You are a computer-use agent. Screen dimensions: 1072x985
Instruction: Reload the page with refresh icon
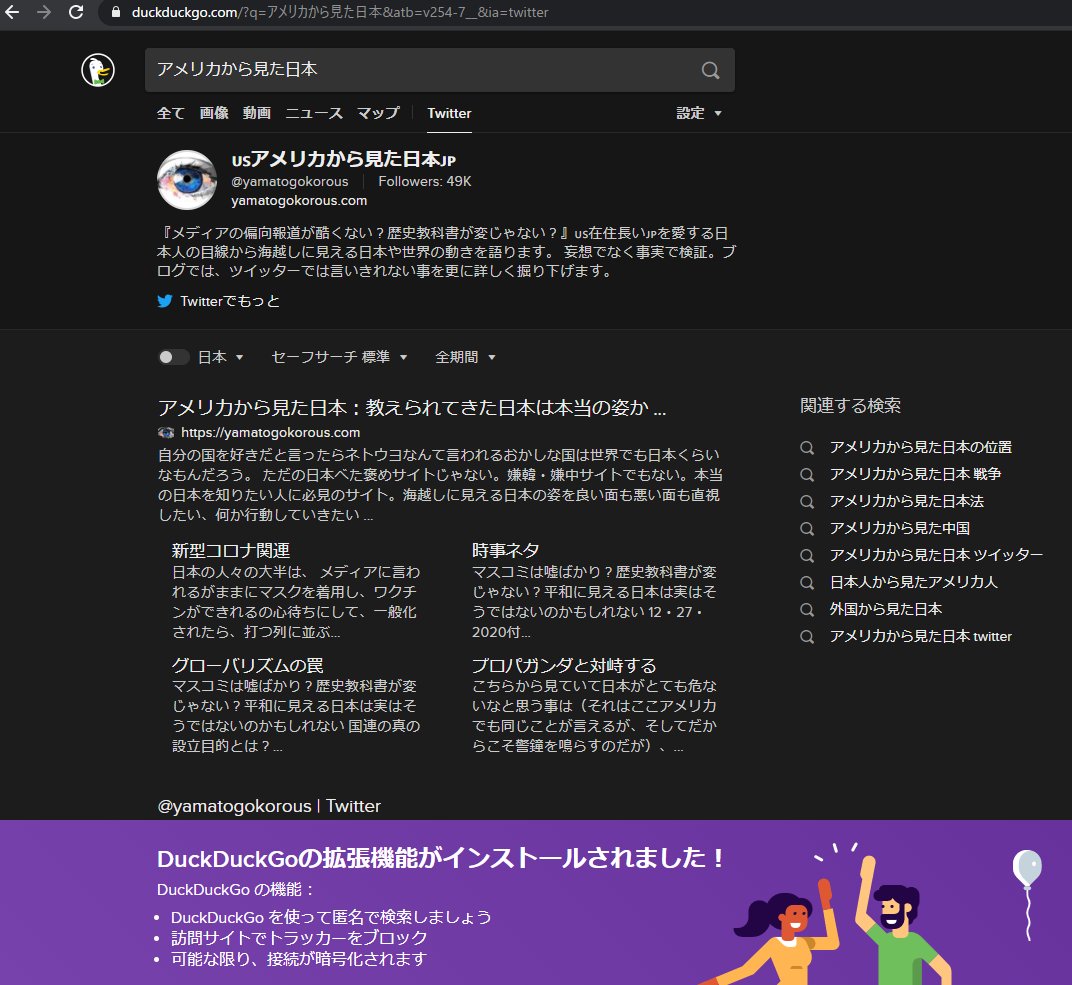click(76, 12)
